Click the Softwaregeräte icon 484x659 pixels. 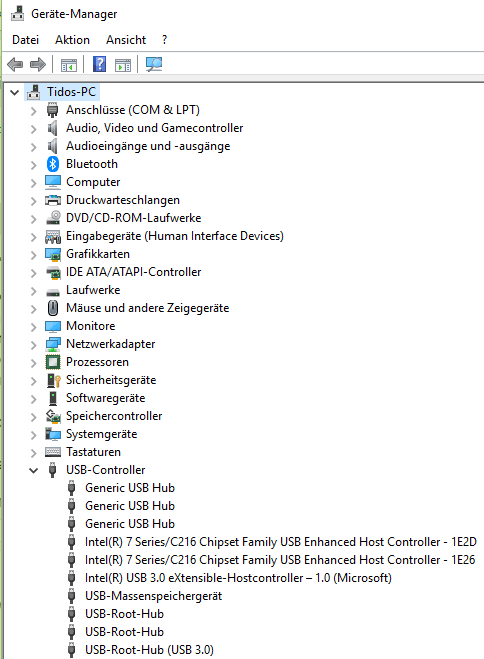pyautogui.click(x=53, y=398)
